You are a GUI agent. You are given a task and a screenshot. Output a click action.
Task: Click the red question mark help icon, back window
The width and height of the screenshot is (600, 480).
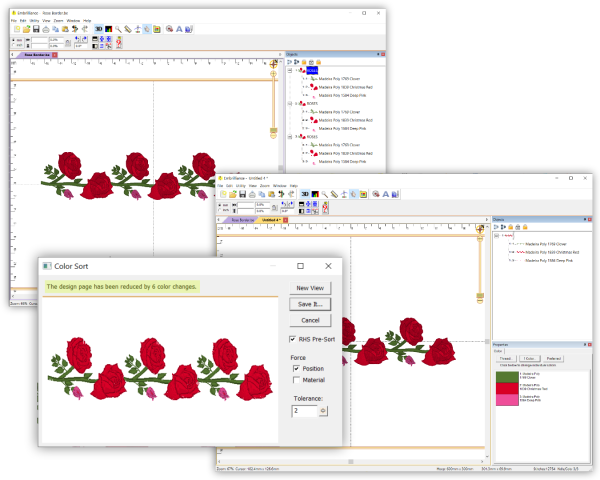(119, 42)
